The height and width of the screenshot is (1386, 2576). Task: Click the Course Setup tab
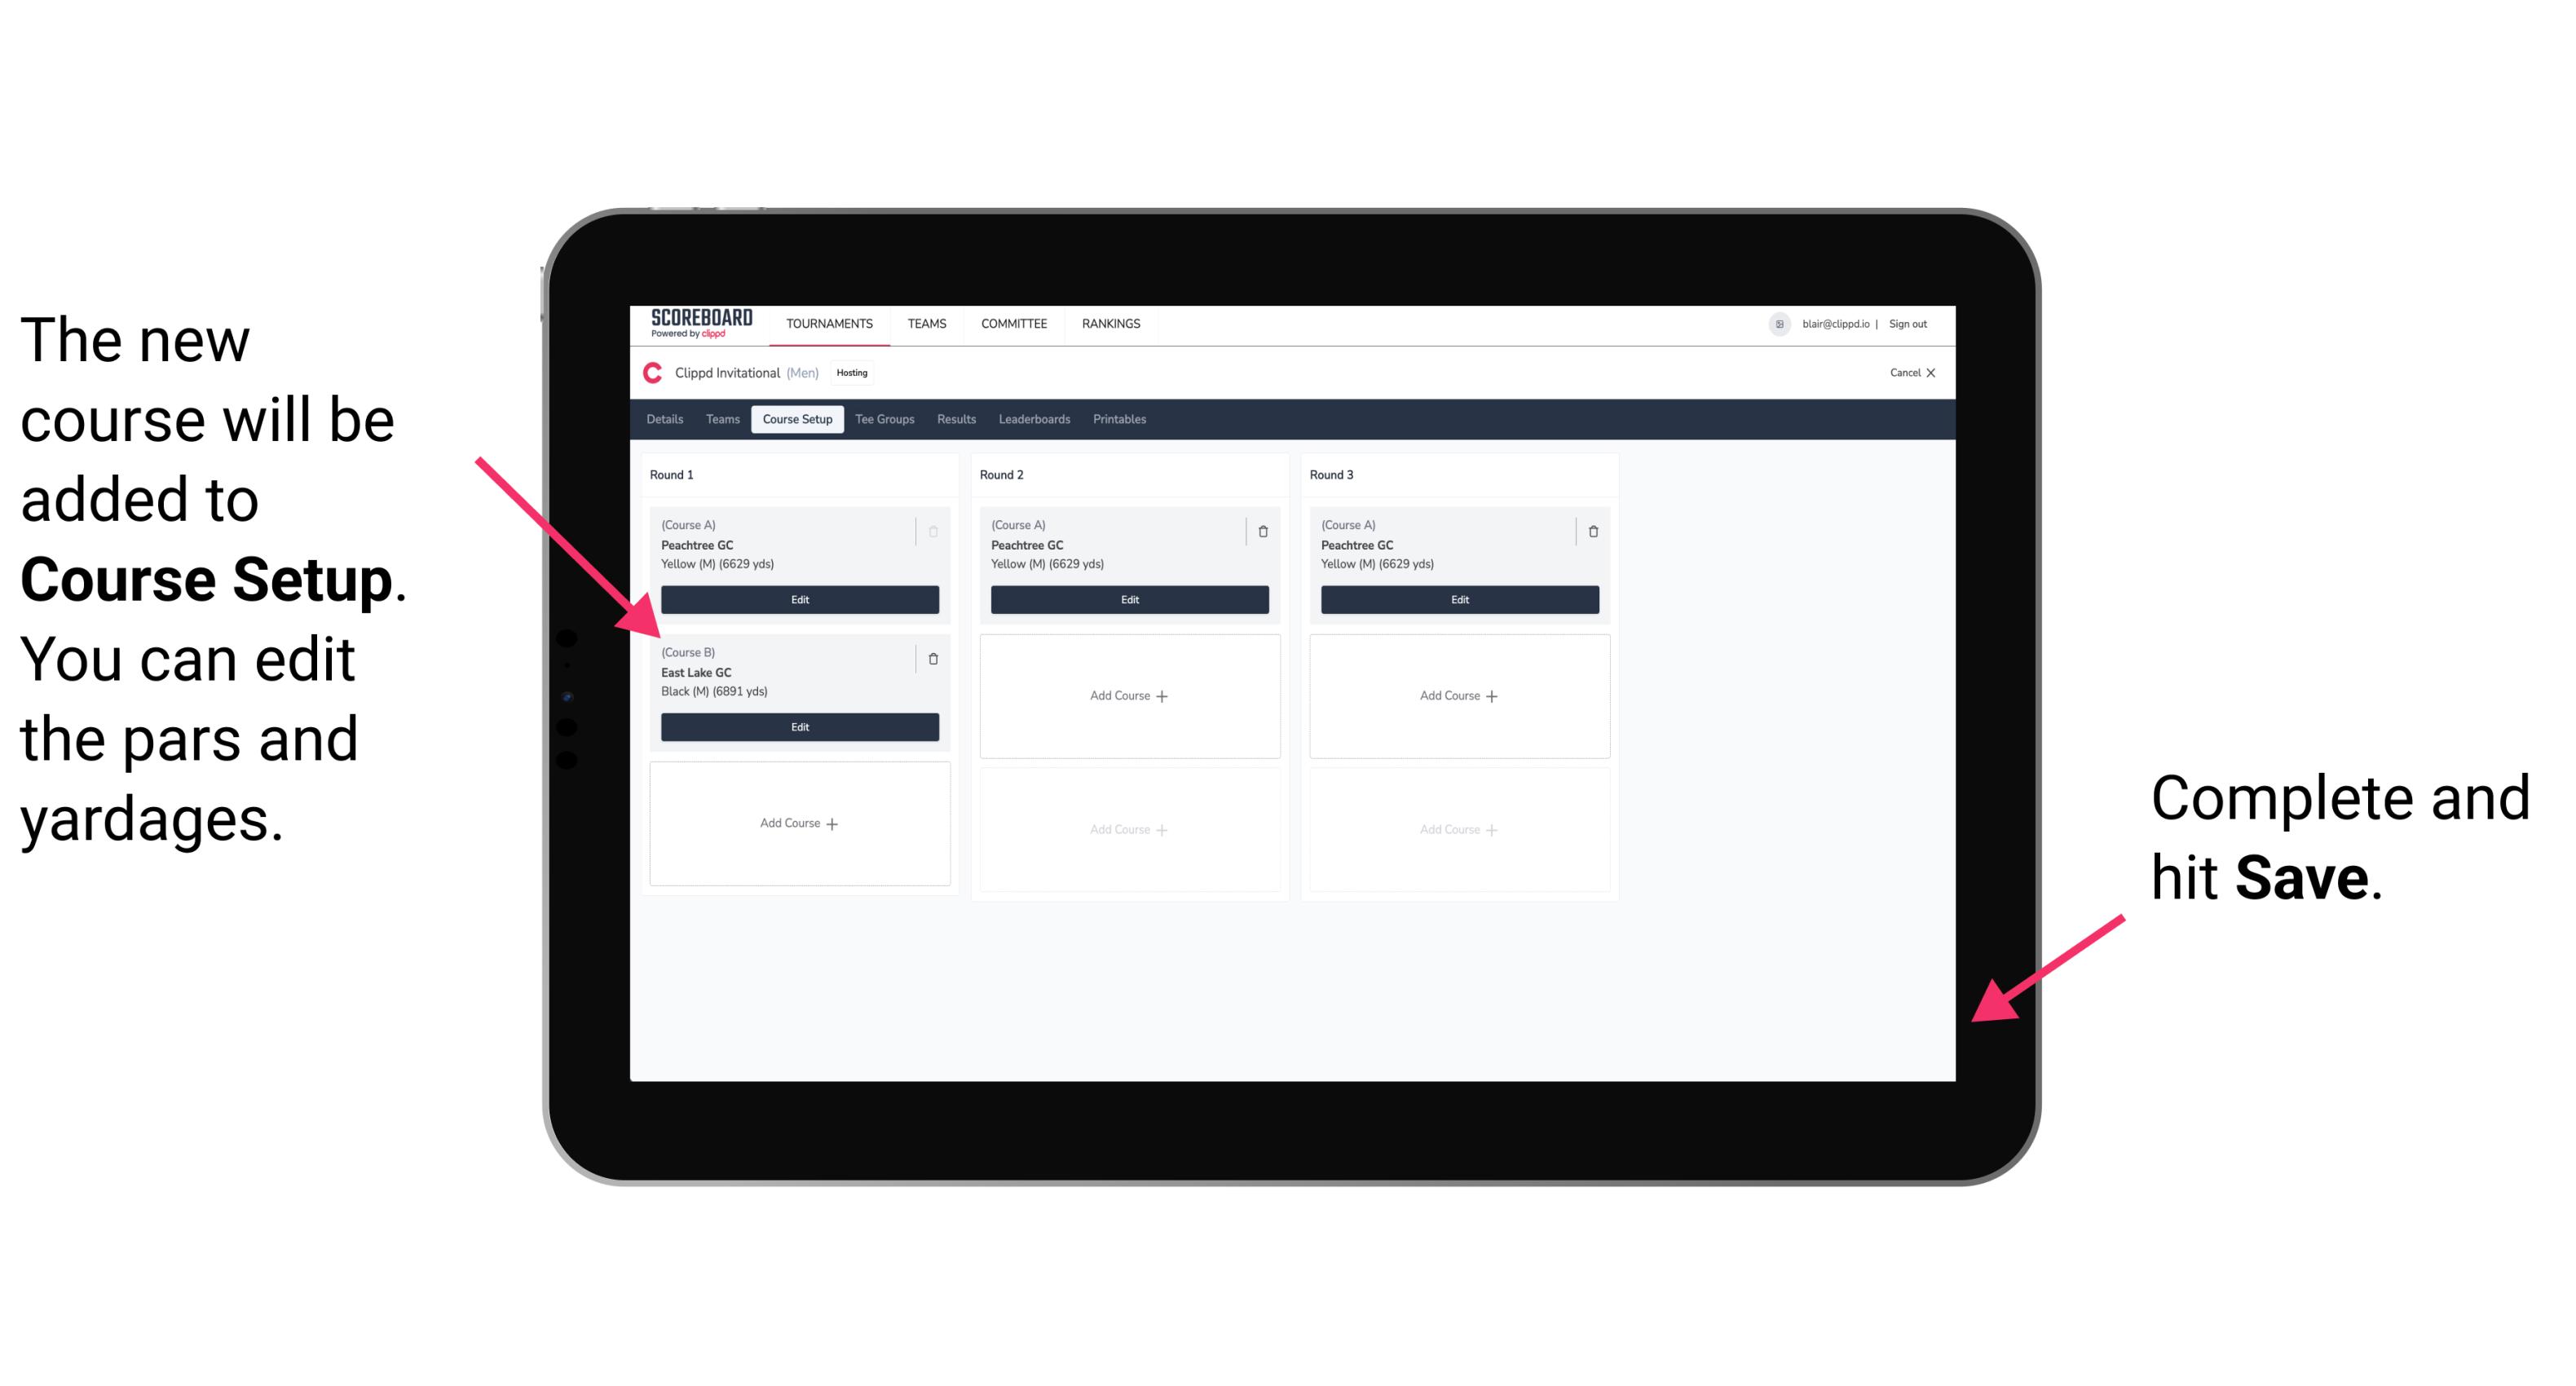pos(800,420)
